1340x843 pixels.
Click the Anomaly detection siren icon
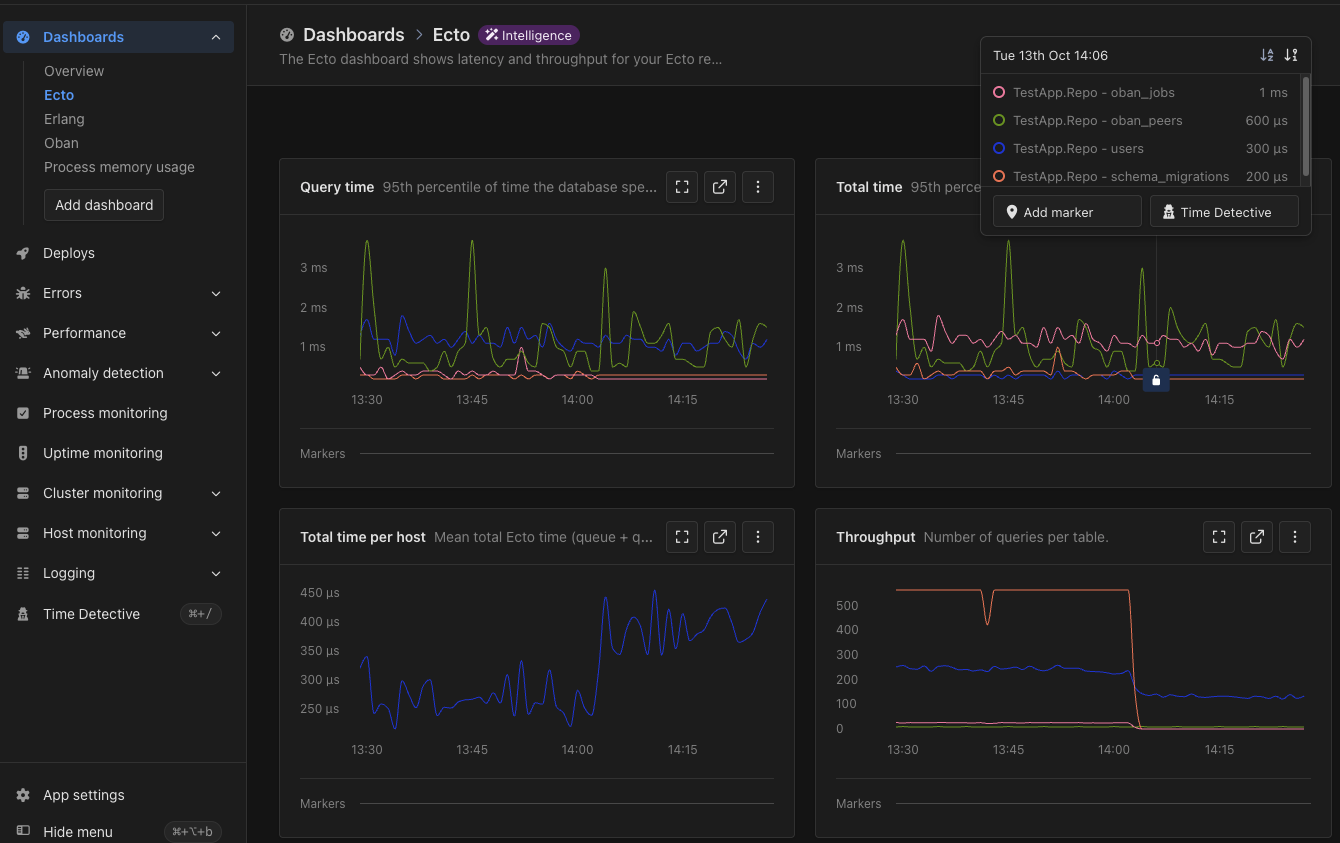(23, 373)
